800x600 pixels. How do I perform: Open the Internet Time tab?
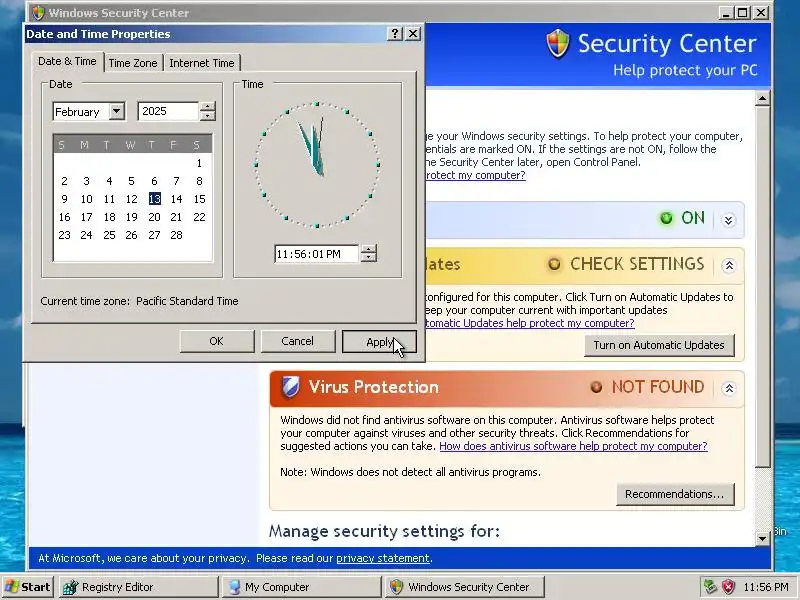[x=202, y=63]
